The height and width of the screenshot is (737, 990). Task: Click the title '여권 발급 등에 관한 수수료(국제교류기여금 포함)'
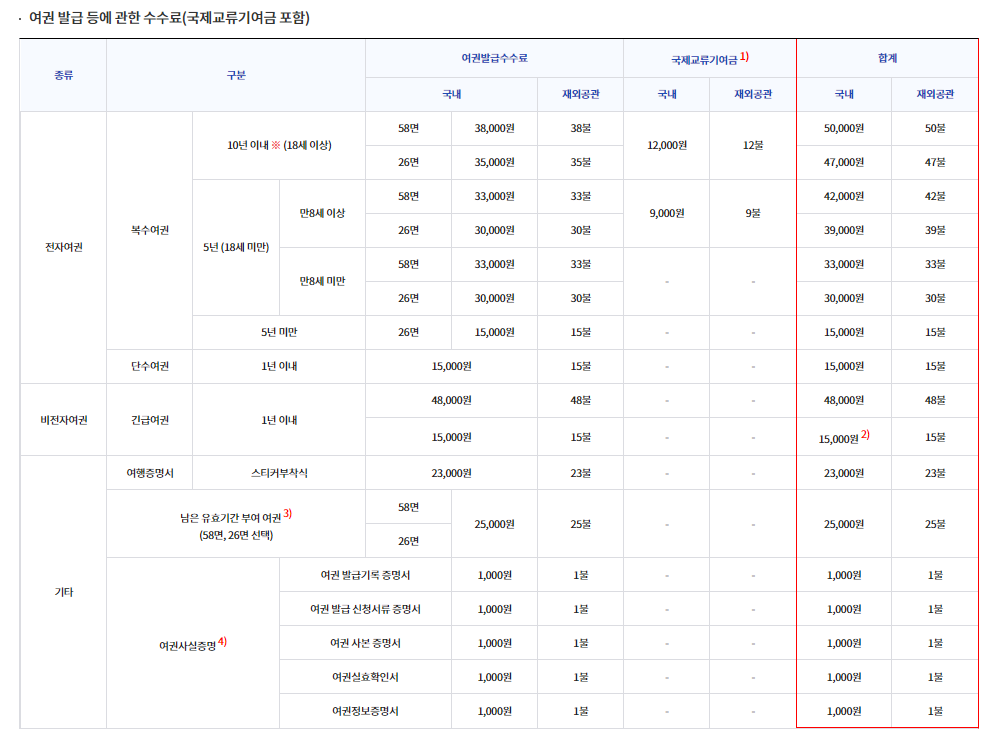169,18
